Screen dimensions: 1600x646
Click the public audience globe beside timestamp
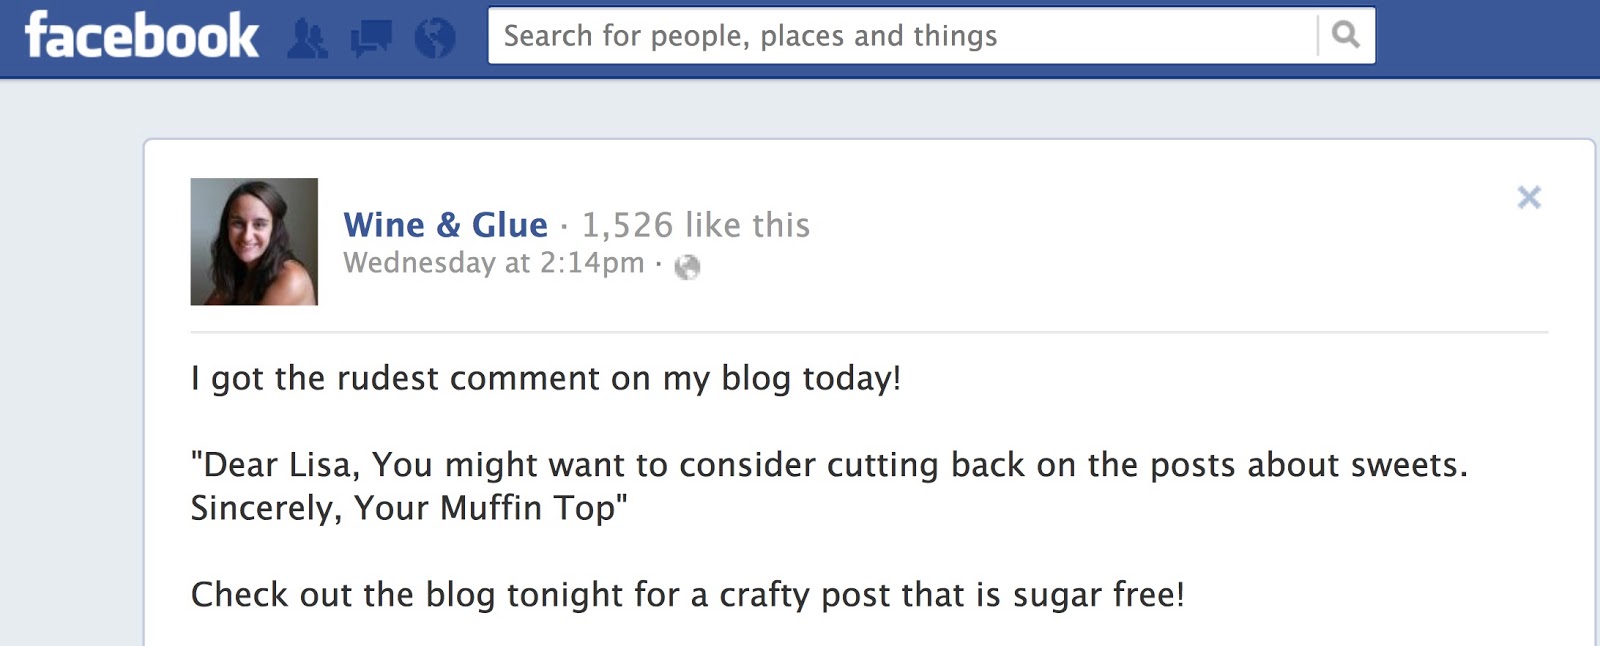click(x=687, y=266)
